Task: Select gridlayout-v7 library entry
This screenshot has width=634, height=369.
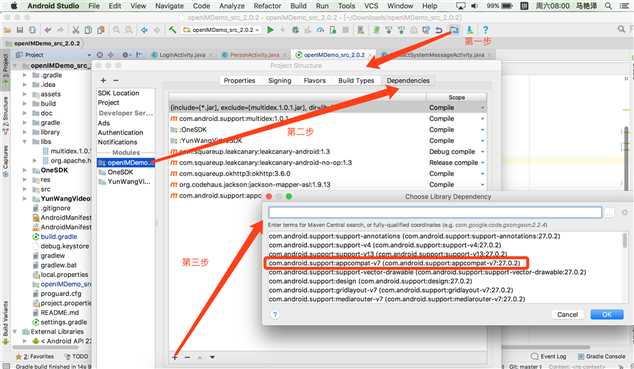Action: click(391, 290)
